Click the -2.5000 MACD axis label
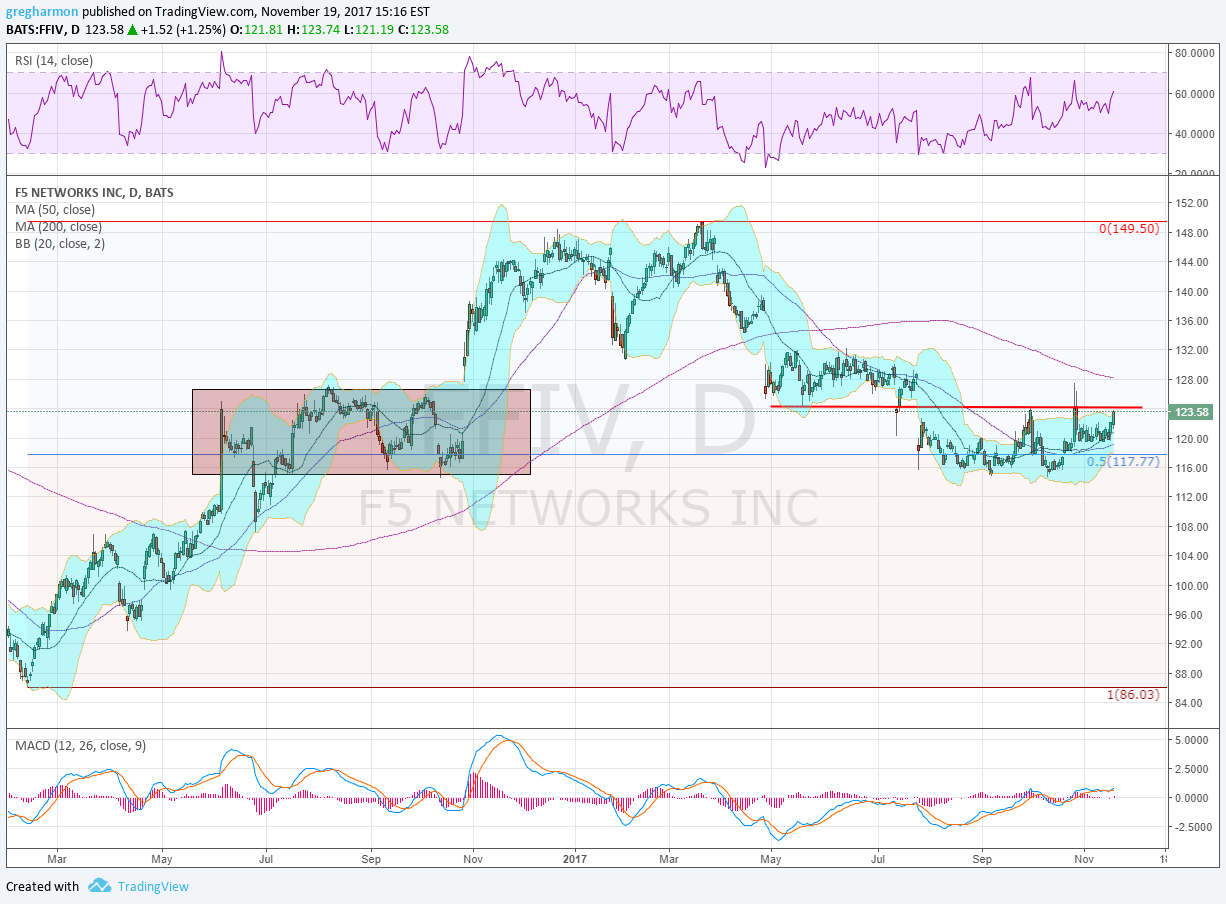Screen dimensions: 1226x904 tap(1192, 827)
